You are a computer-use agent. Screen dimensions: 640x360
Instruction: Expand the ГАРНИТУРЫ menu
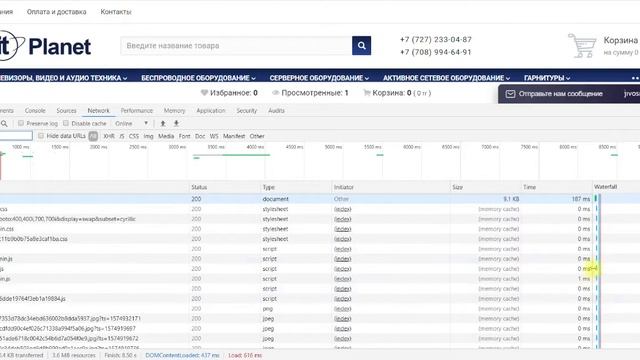pyautogui.click(x=547, y=78)
